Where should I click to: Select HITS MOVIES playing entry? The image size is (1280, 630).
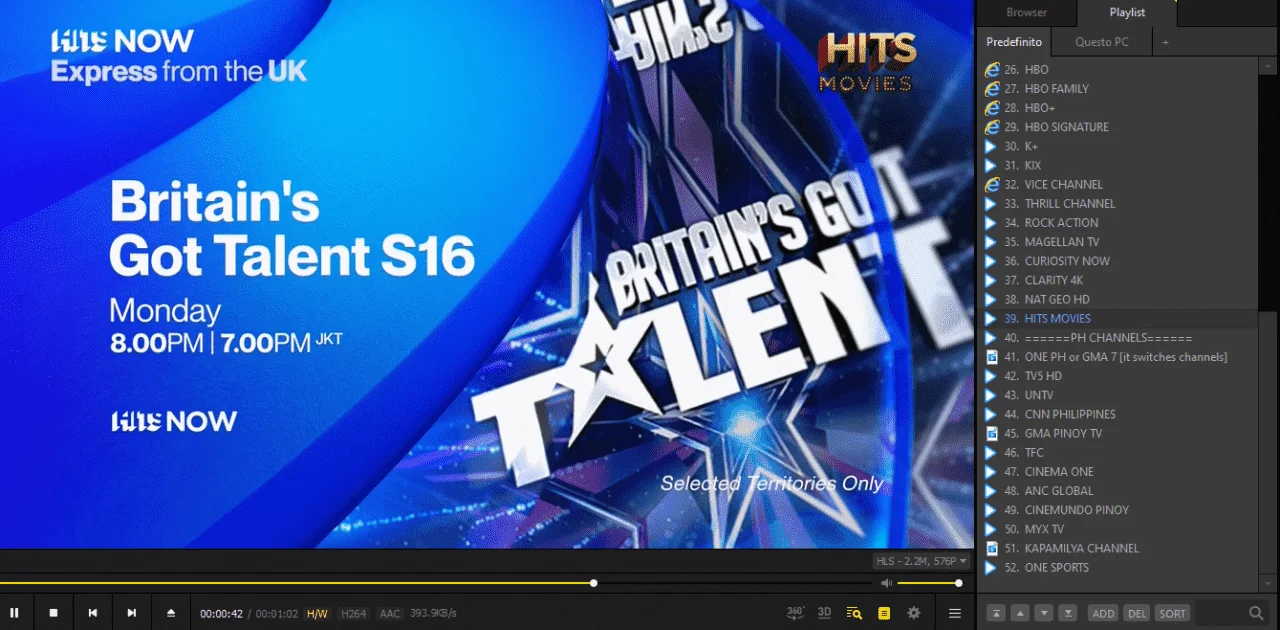tap(1120, 319)
